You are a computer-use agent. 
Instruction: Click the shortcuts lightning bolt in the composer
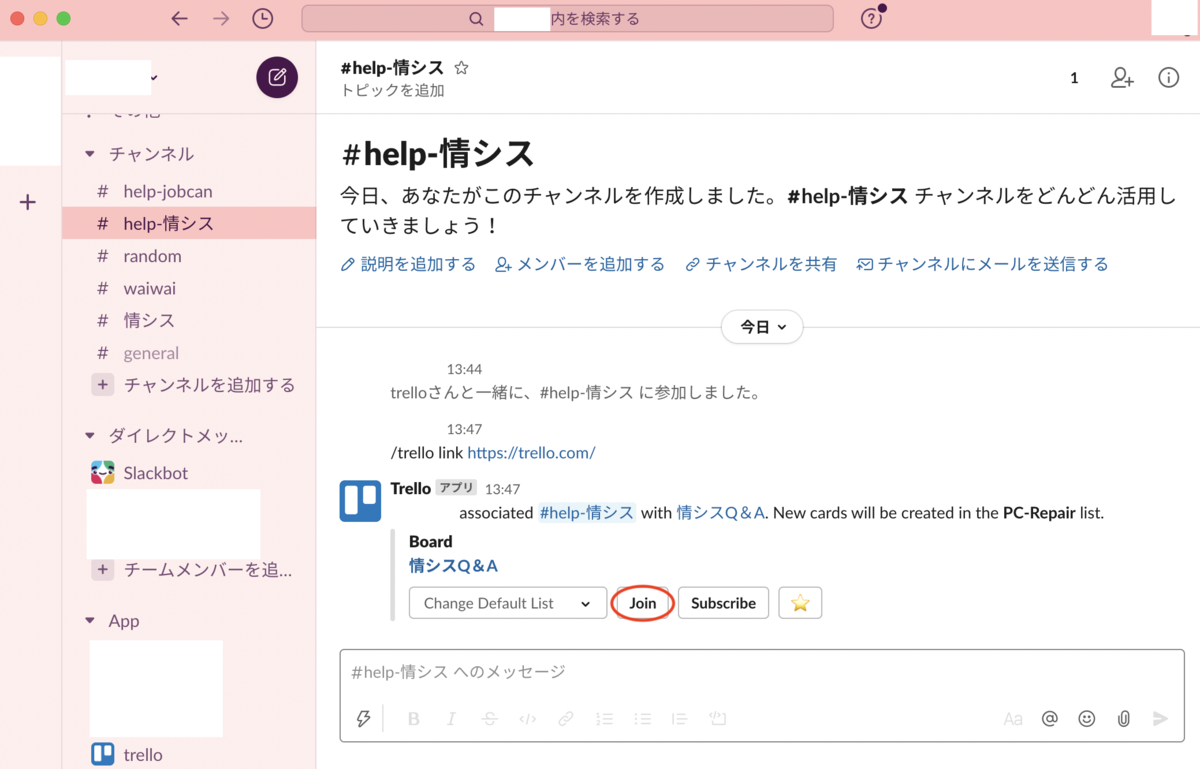point(364,718)
